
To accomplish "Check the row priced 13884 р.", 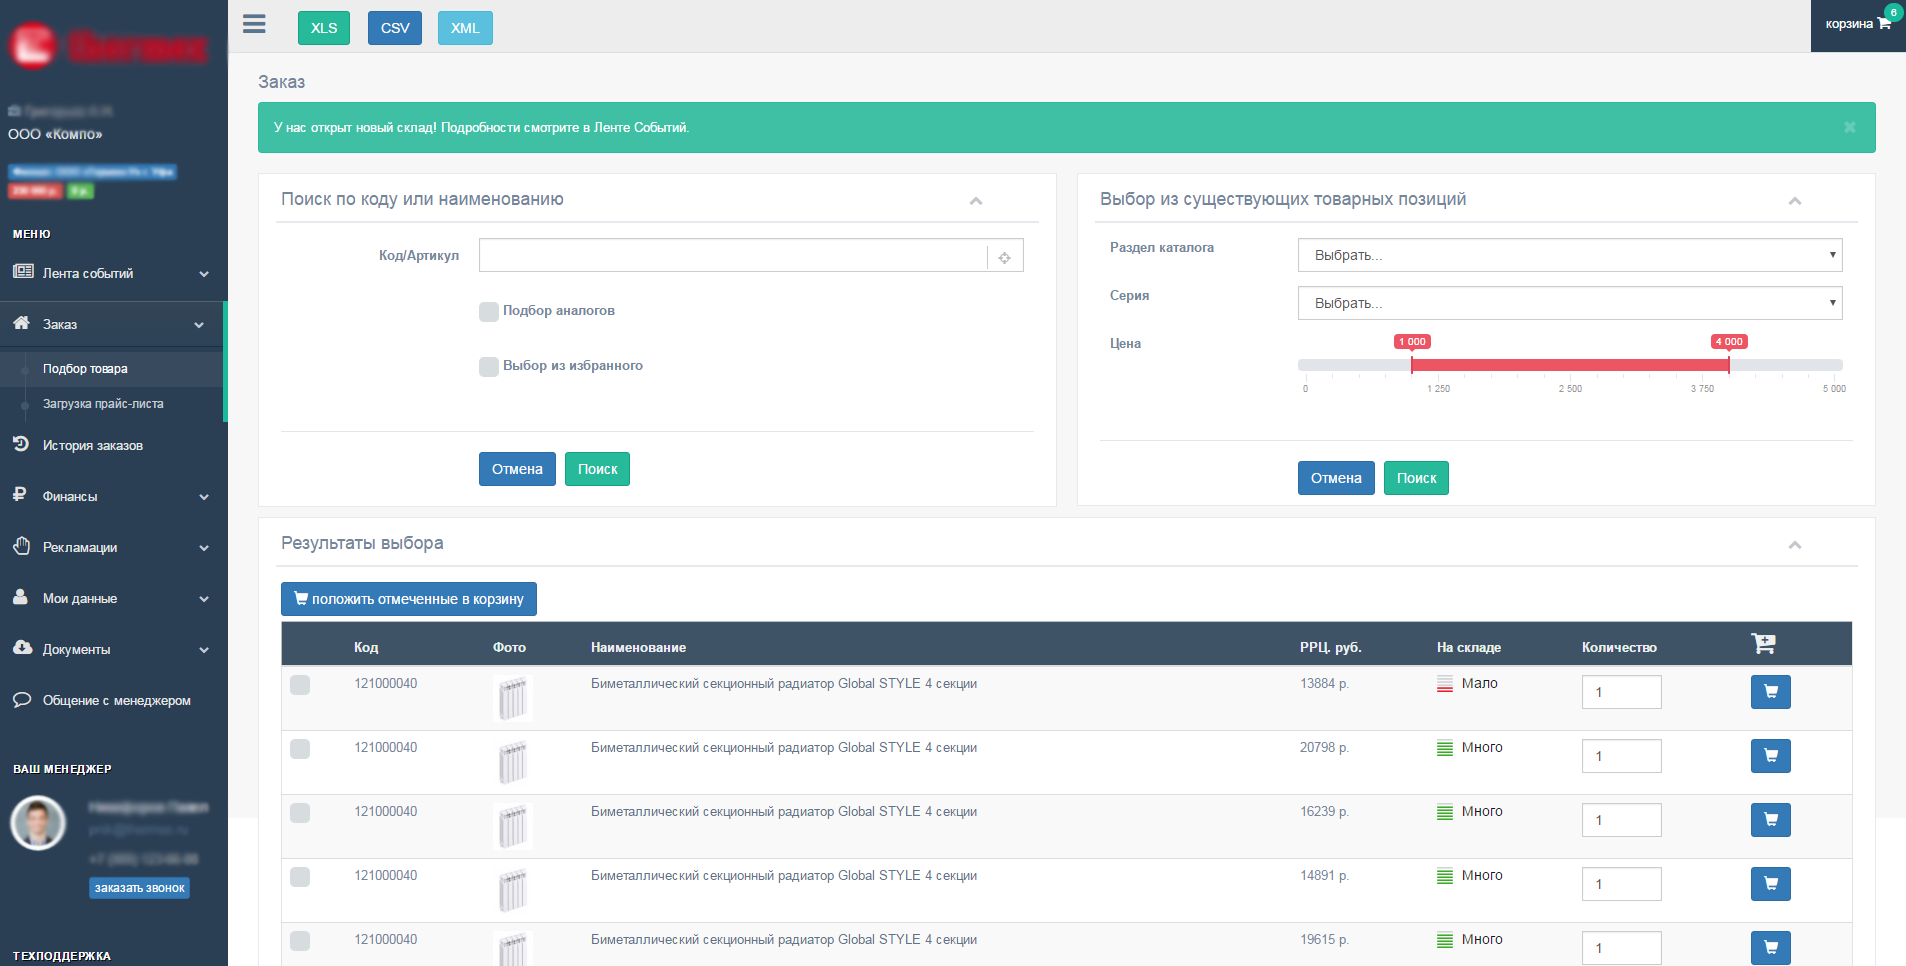I will tap(300, 685).
